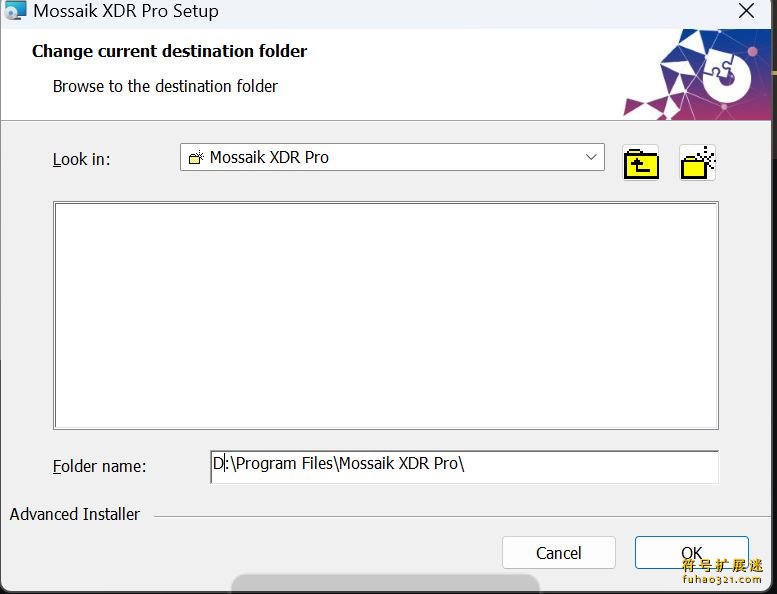Click the Folder name label

pos(99,466)
